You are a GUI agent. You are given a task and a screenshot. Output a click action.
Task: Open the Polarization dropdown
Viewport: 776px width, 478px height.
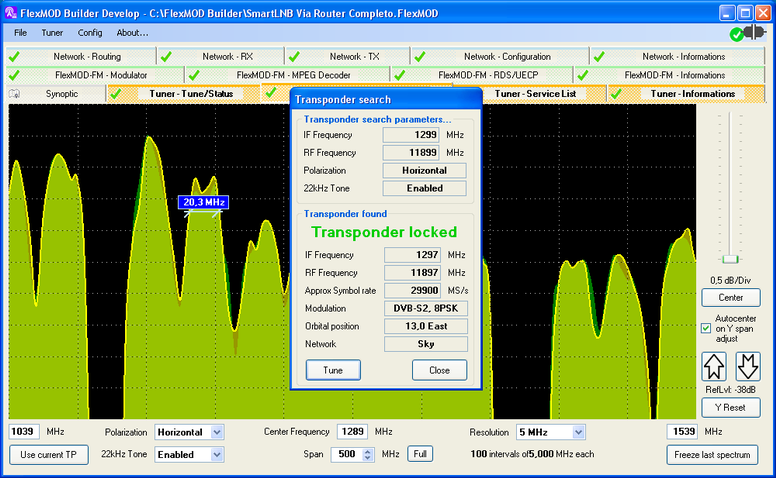217,432
